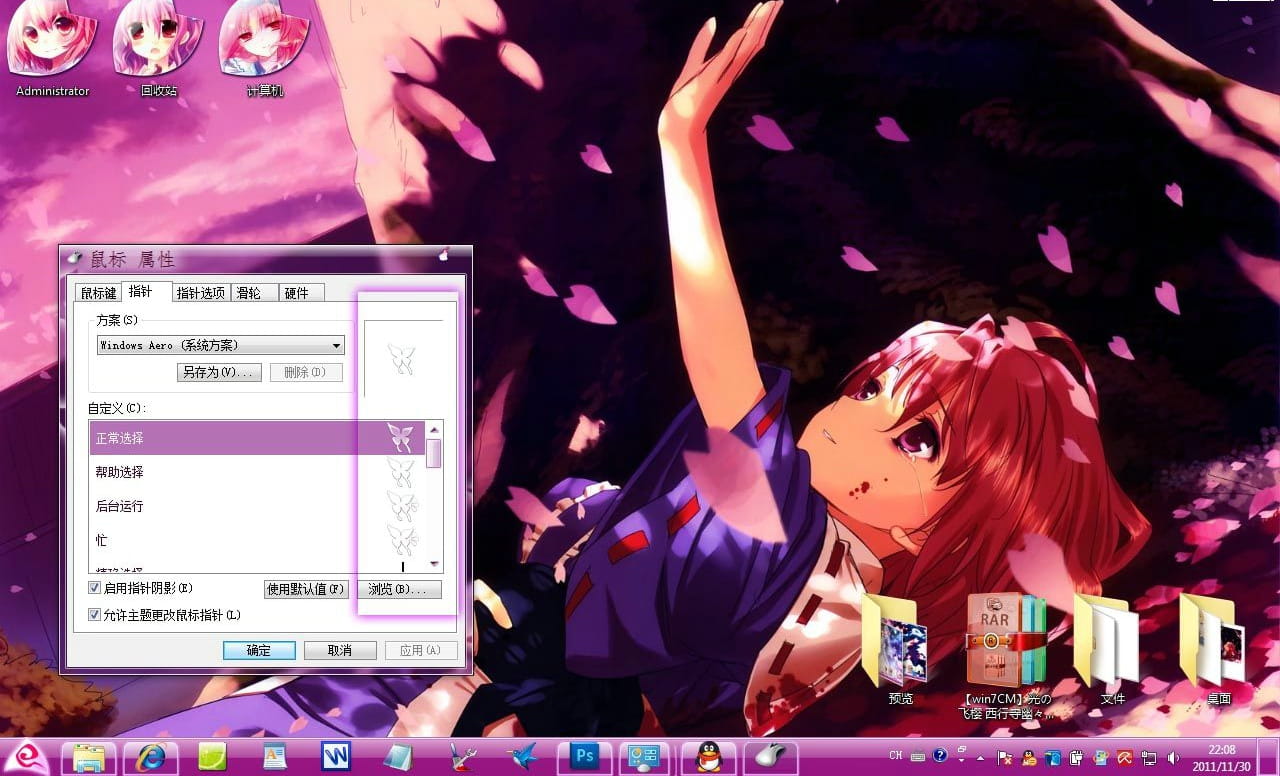Click the volume icon in the system tray
This screenshot has height=776, width=1280.
pyautogui.click(x=1172, y=757)
